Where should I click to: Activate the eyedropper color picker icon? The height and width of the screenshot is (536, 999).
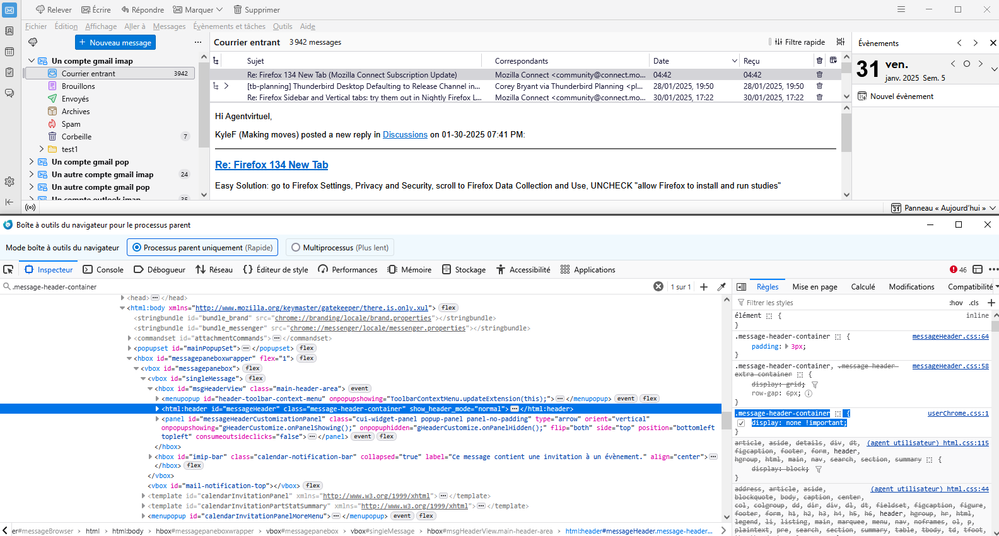click(721, 287)
